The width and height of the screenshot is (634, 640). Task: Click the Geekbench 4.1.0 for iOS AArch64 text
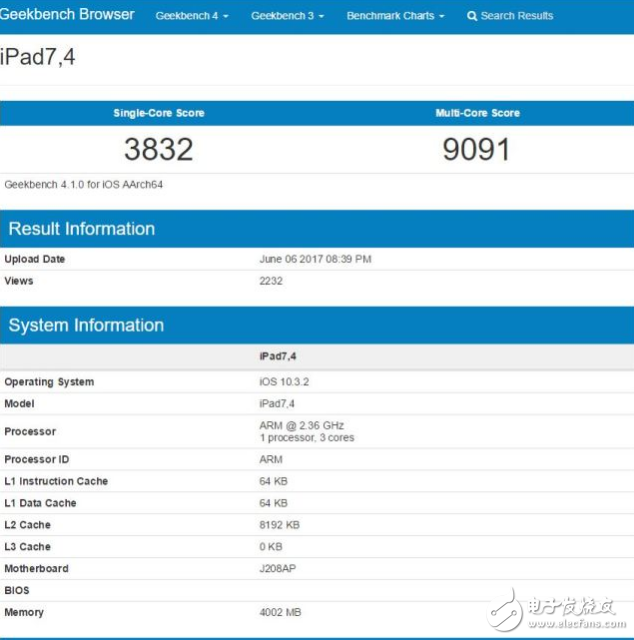(84, 184)
